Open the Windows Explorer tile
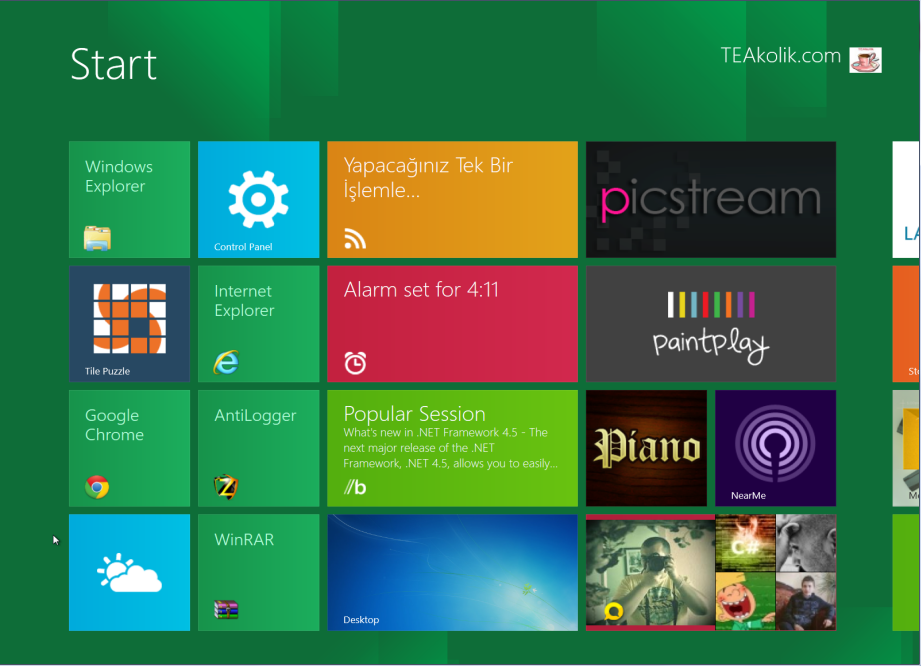The image size is (921, 666). (x=129, y=199)
